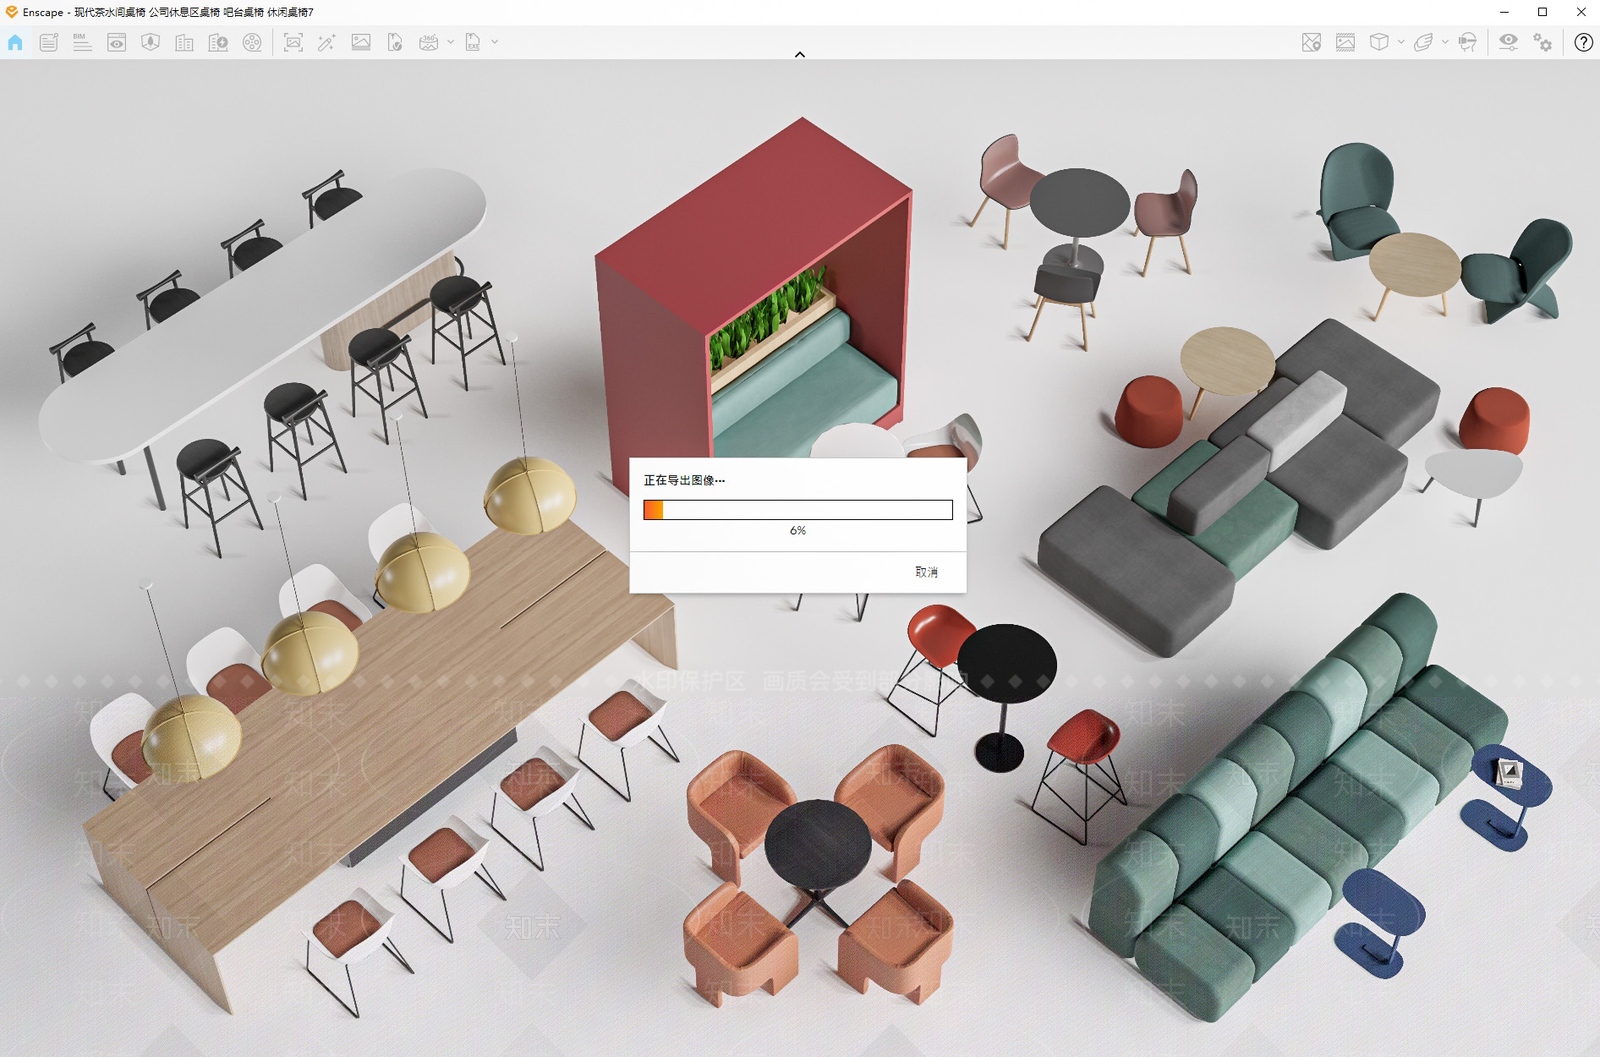The image size is (1600, 1057).
Task: Expand the 360 panorama dropdown arrow
Action: (450, 42)
